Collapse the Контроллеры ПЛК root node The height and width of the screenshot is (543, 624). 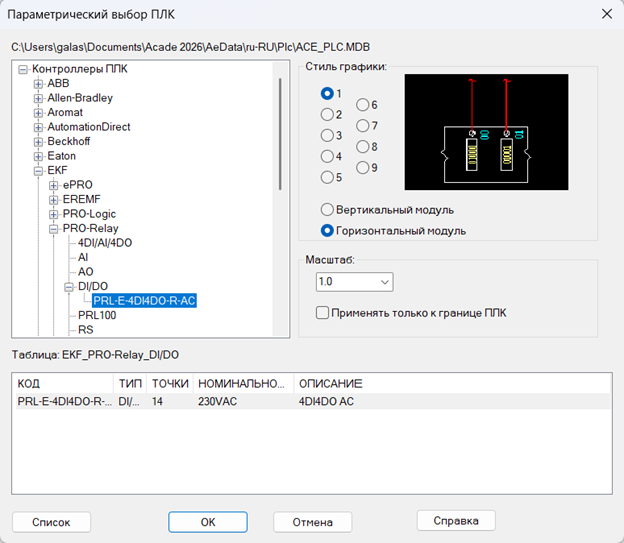(23, 70)
